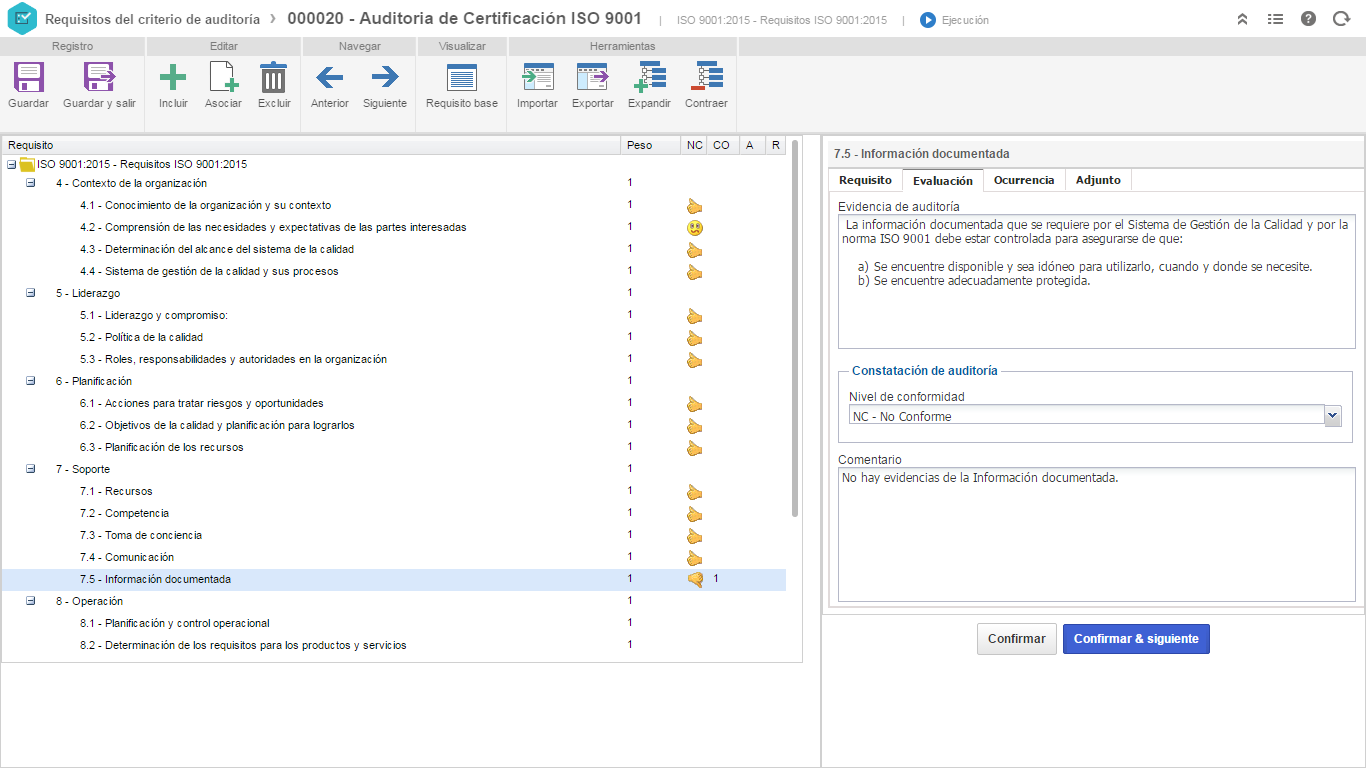Screen dimensions: 1366x768
Task: Collapse the 8 - Operación tree node
Action: 30,600
